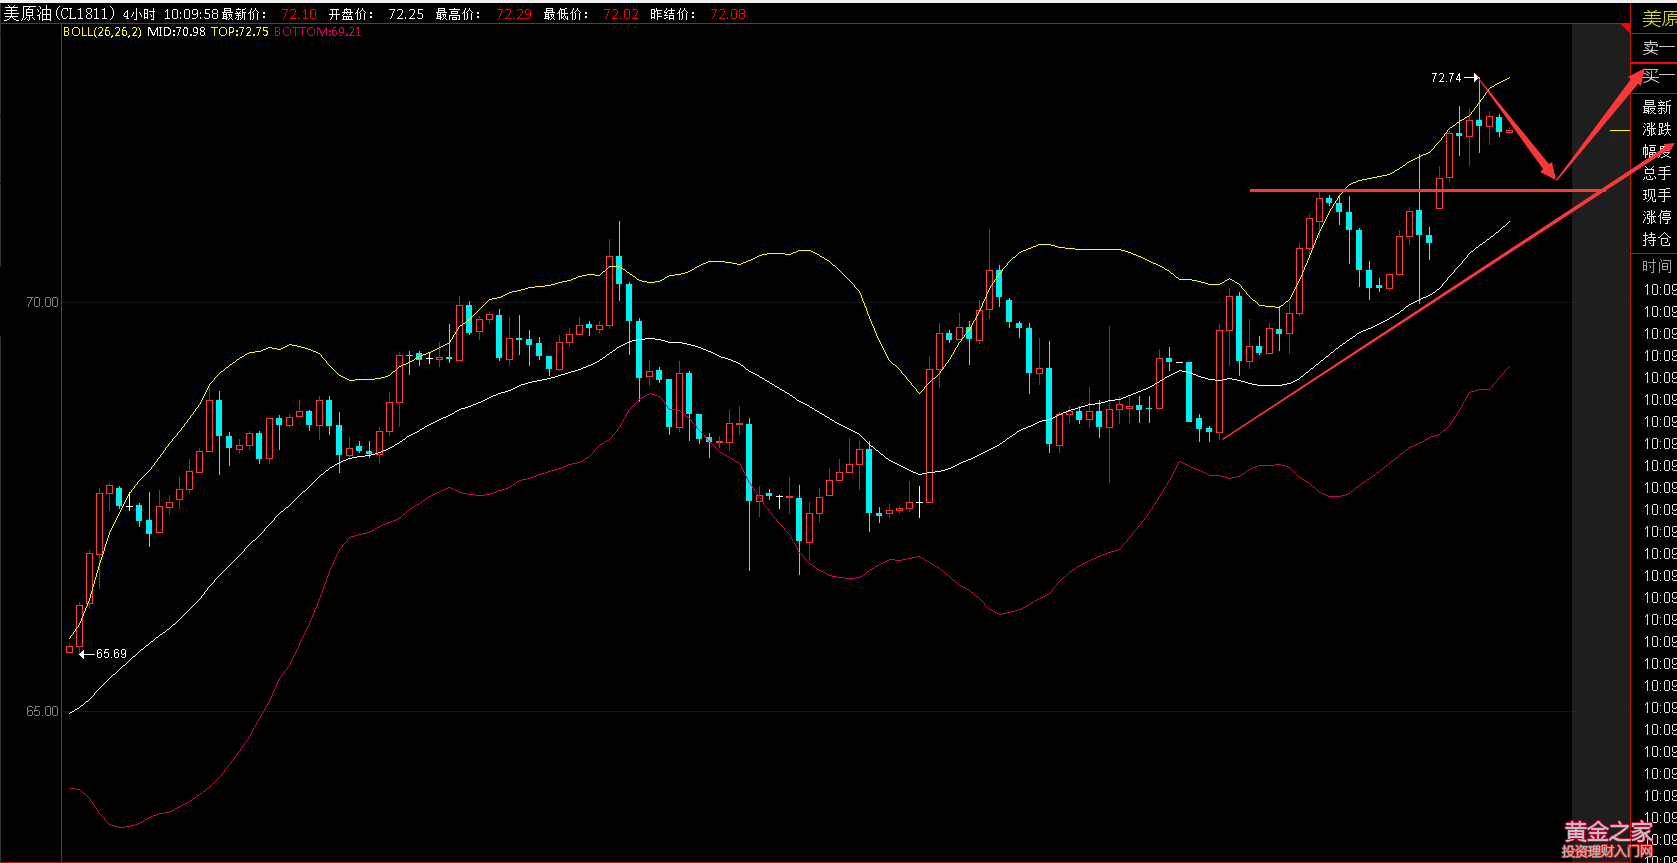The width and height of the screenshot is (1677, 863).
Task: Click the 最新 label in the quote panel
Action: (1657, 107)
